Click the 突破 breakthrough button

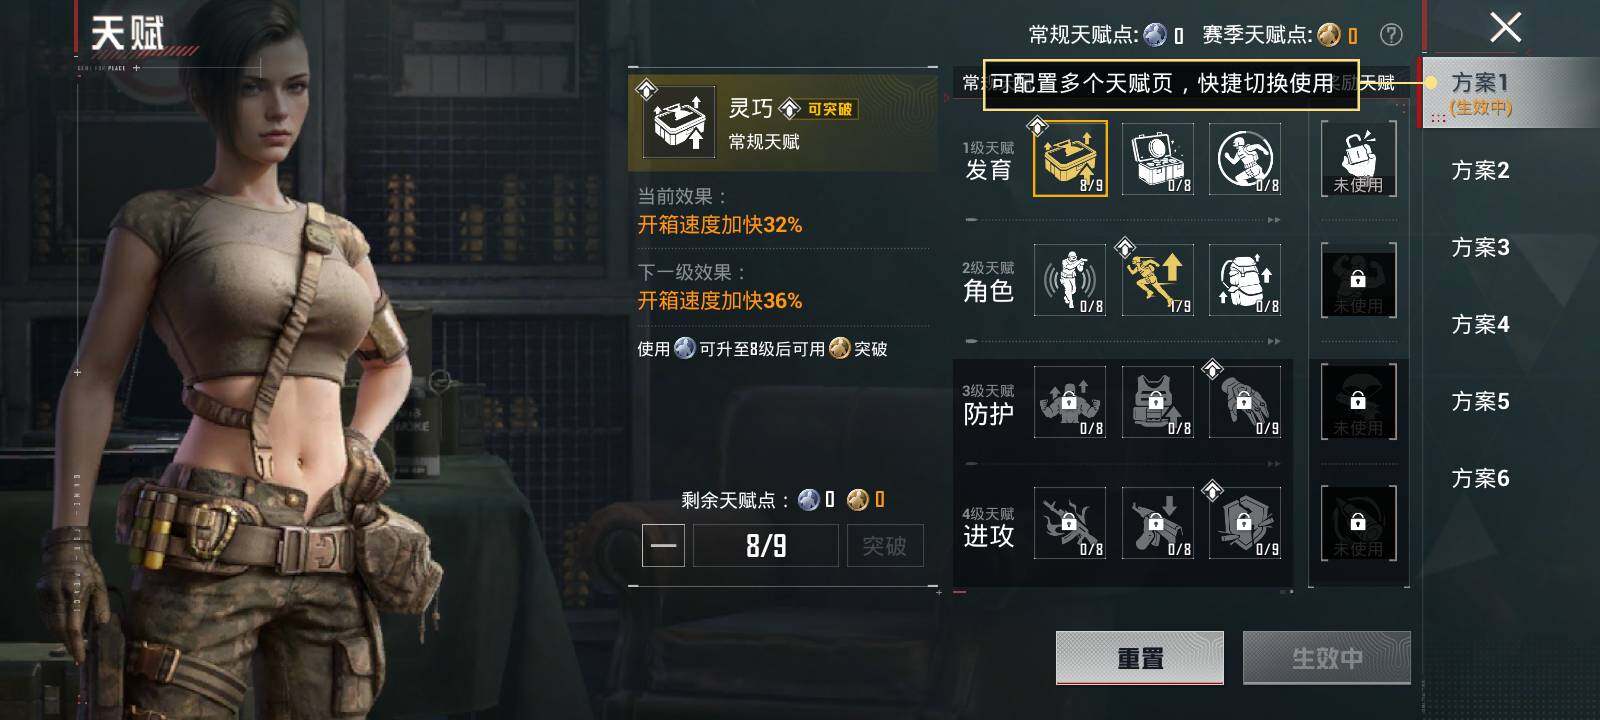(x=885, y=546)
